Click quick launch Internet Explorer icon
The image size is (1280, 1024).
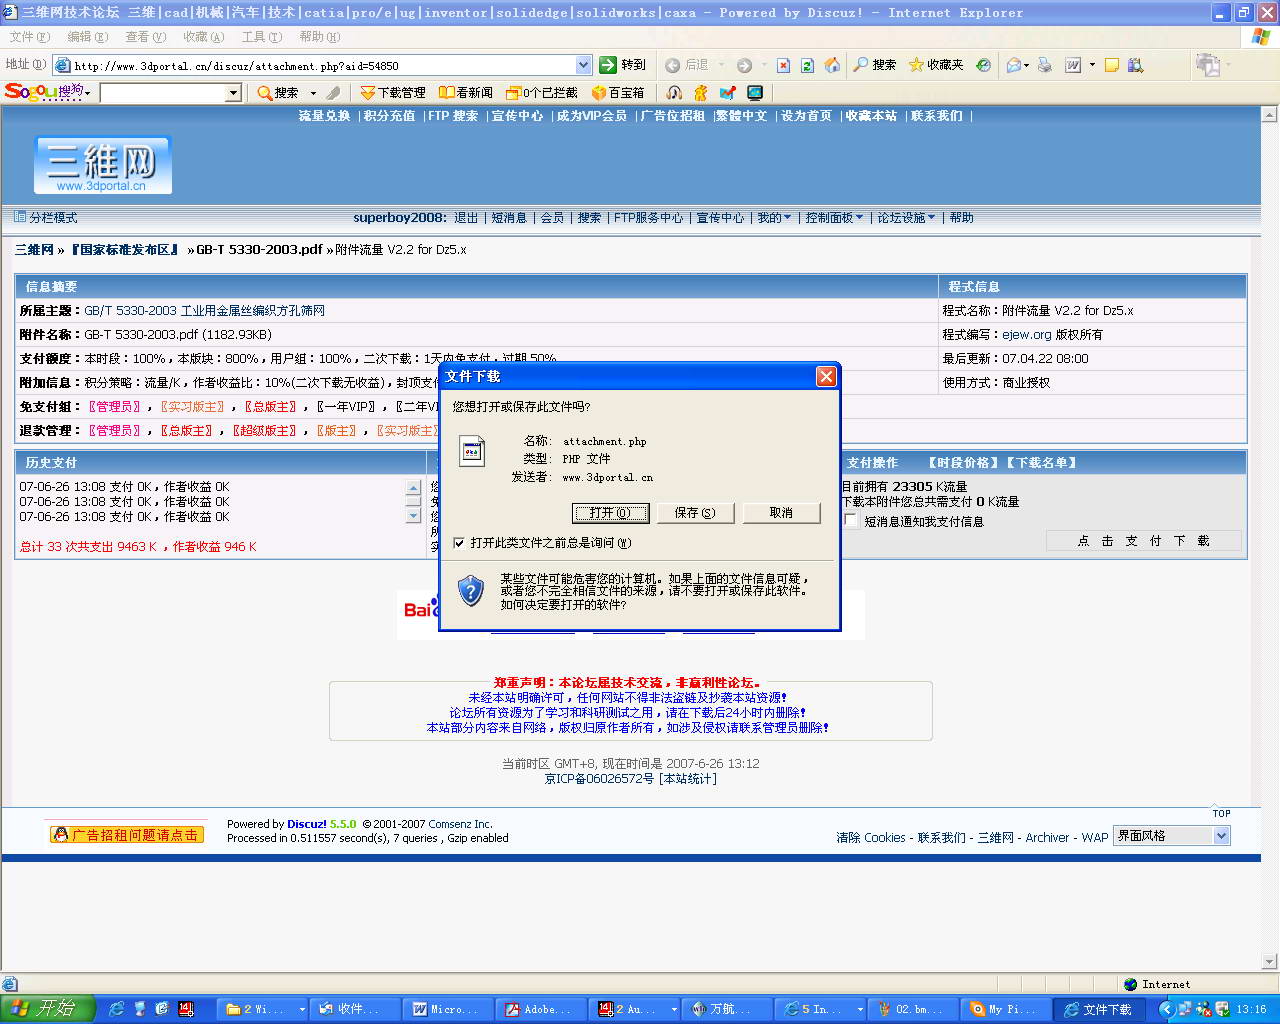117,1009
